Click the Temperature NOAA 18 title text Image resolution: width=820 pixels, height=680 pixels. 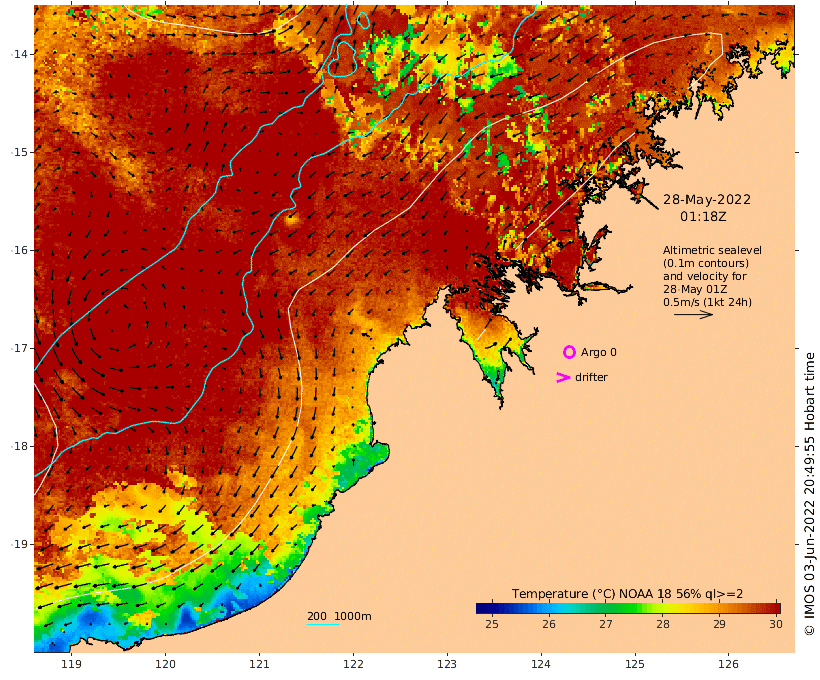pyautogui.click(x=627, y=594)
